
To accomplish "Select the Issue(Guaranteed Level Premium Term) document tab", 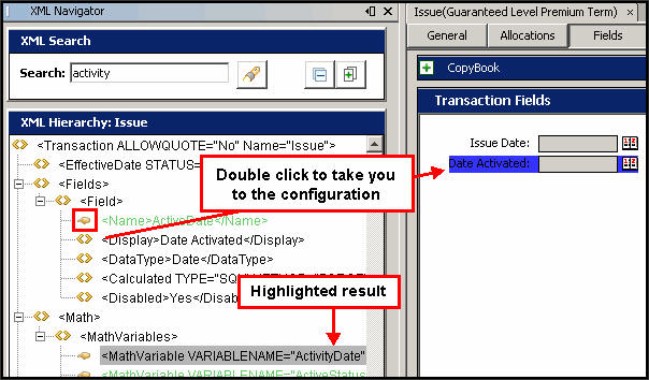I will point(515,12).
